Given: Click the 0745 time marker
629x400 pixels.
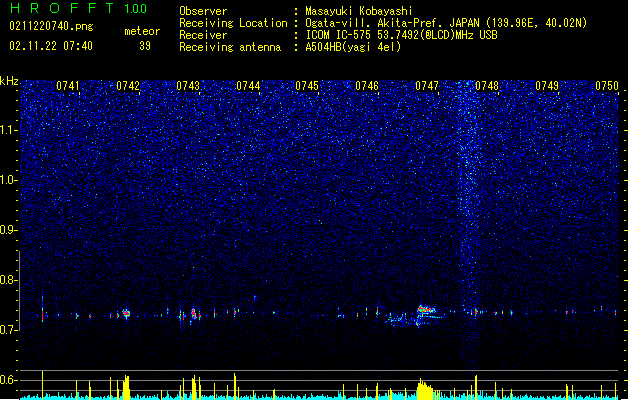Looking at the screenshot, I should point(307,86).
